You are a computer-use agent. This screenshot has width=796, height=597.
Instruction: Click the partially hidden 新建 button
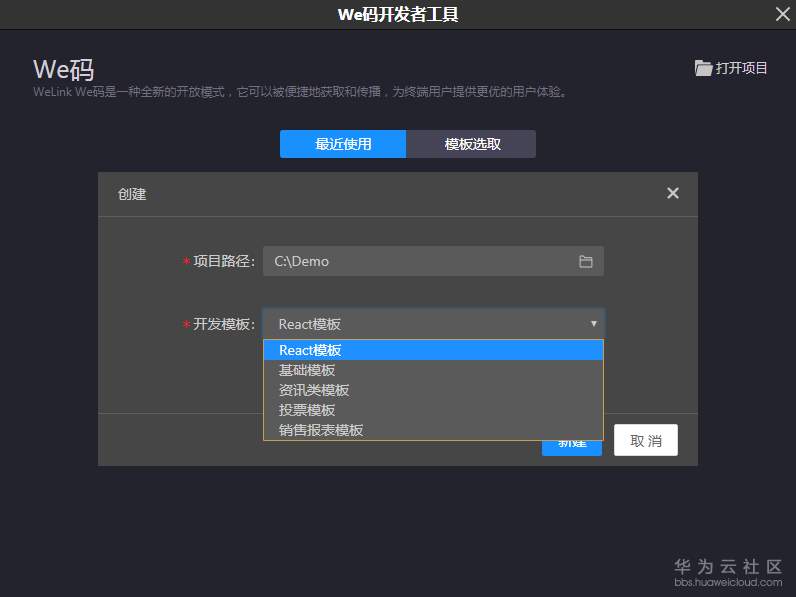tap(572, 448)
